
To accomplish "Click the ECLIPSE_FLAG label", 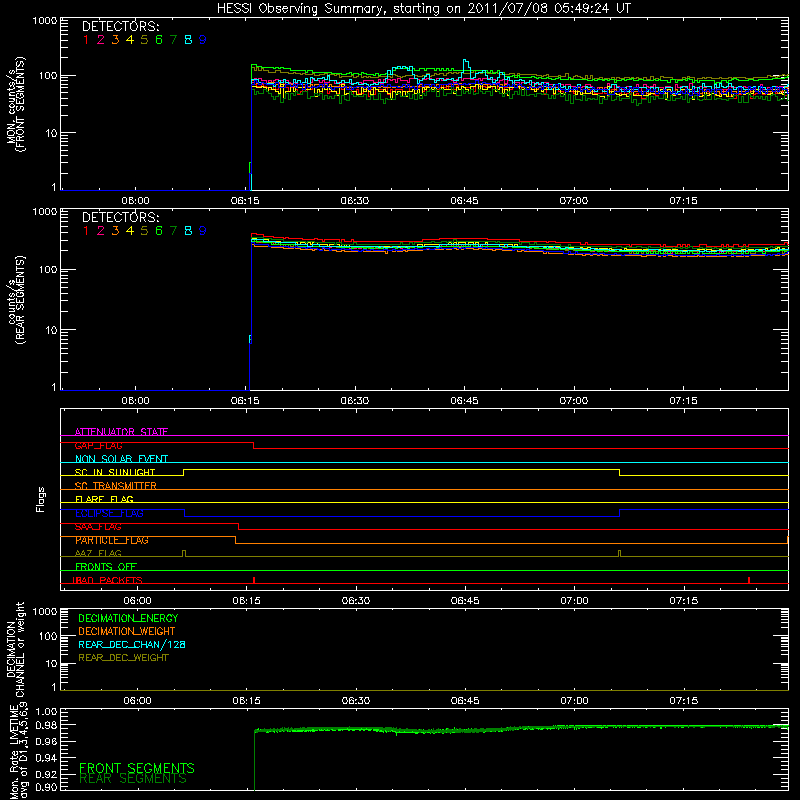I will click(x=109, y=513).
